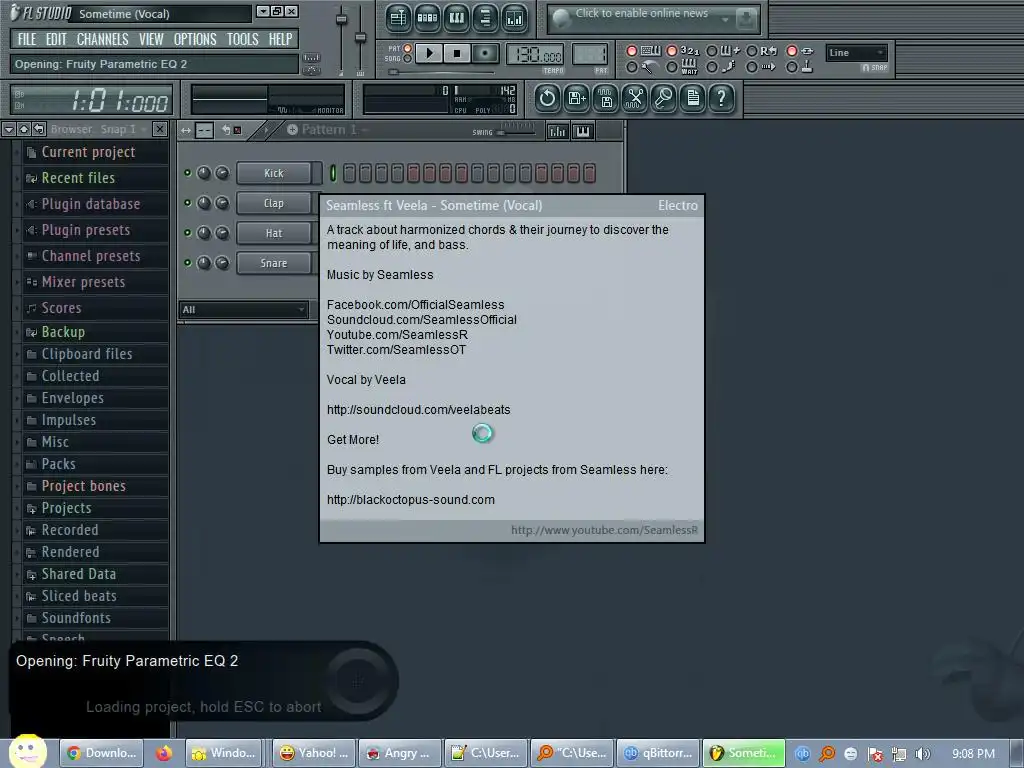Open keyboard editor icon in step sequencer
This screenshot has height=768, width=1024.
(x=583, y=131)
